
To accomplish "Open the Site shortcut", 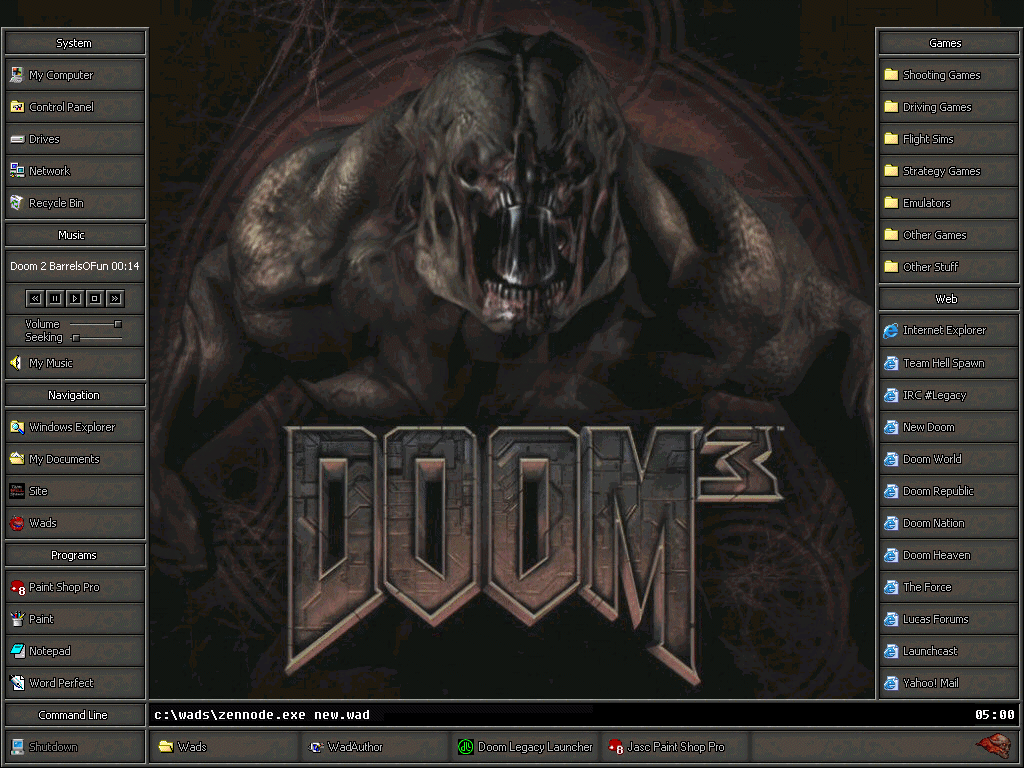I will point(75,491).
